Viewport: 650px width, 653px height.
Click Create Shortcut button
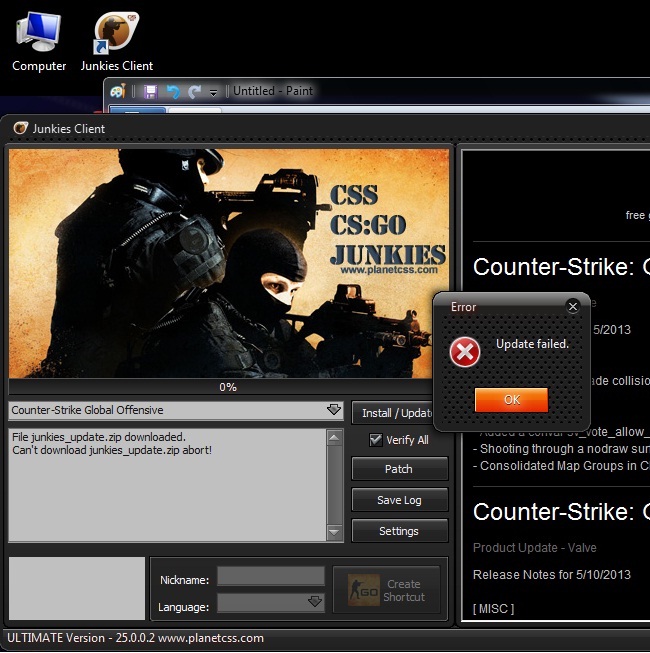pos(386,590)
